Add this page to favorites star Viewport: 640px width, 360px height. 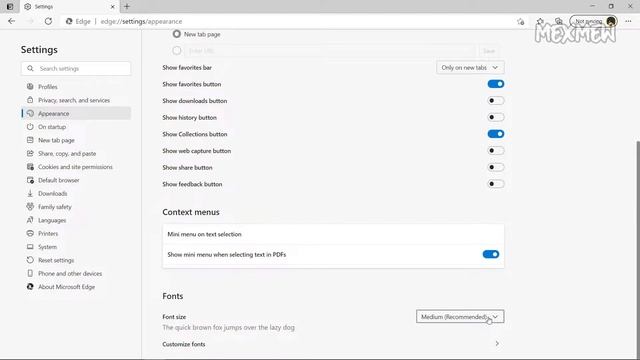[520, 21]
